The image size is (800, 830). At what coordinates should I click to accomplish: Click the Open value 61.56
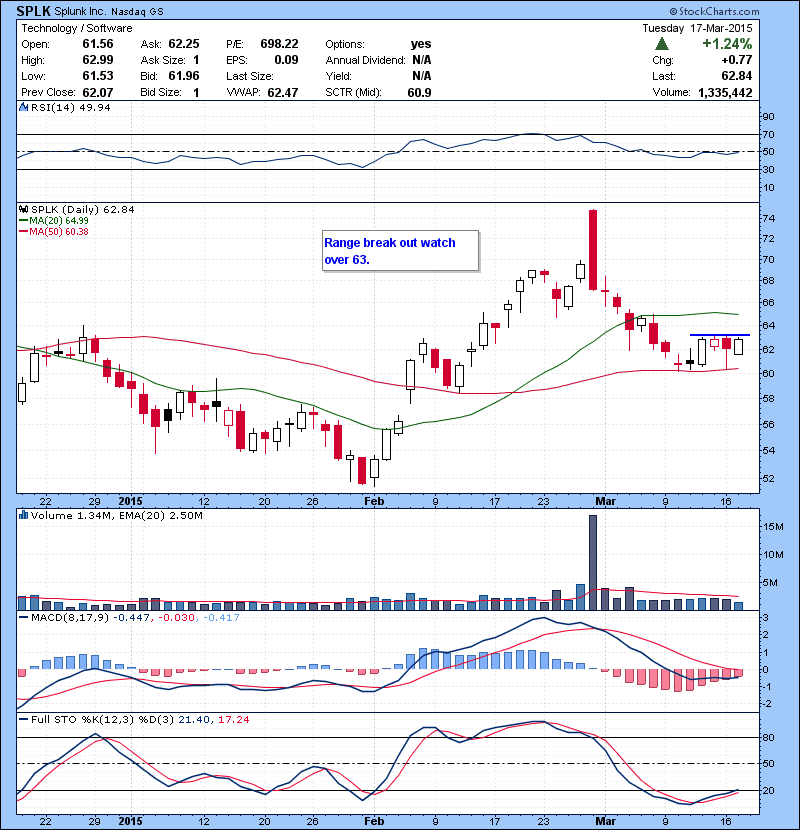98,44
